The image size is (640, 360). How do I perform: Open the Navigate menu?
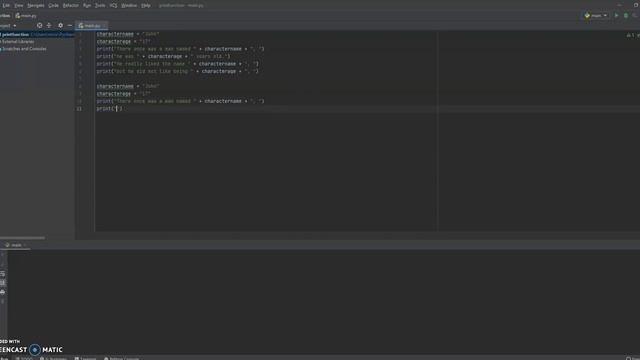(36, 5)
